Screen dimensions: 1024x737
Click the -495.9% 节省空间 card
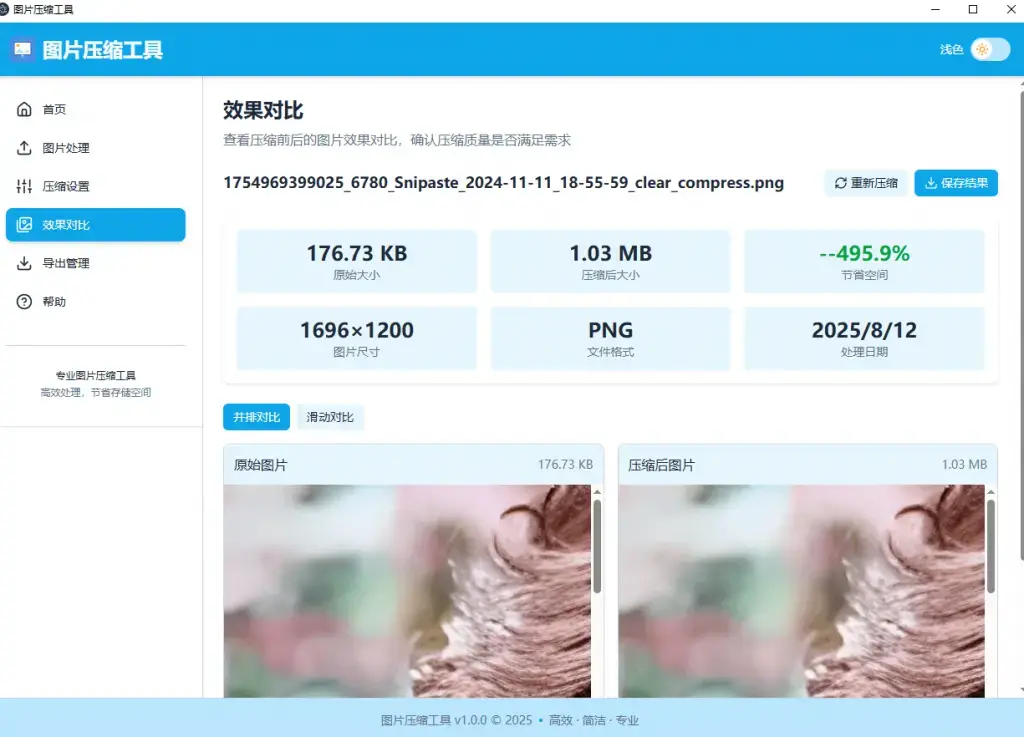[x=864, y=261]
